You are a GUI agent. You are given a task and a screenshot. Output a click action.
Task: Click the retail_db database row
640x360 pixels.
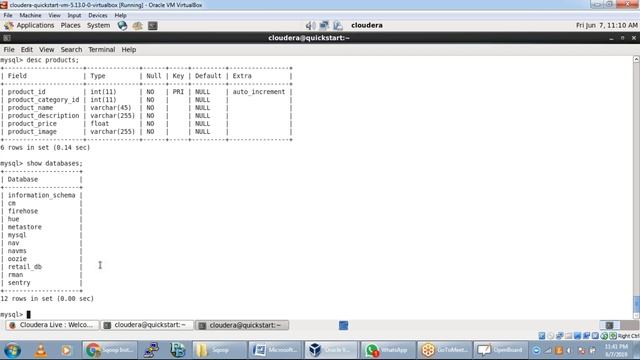[24, 267]
